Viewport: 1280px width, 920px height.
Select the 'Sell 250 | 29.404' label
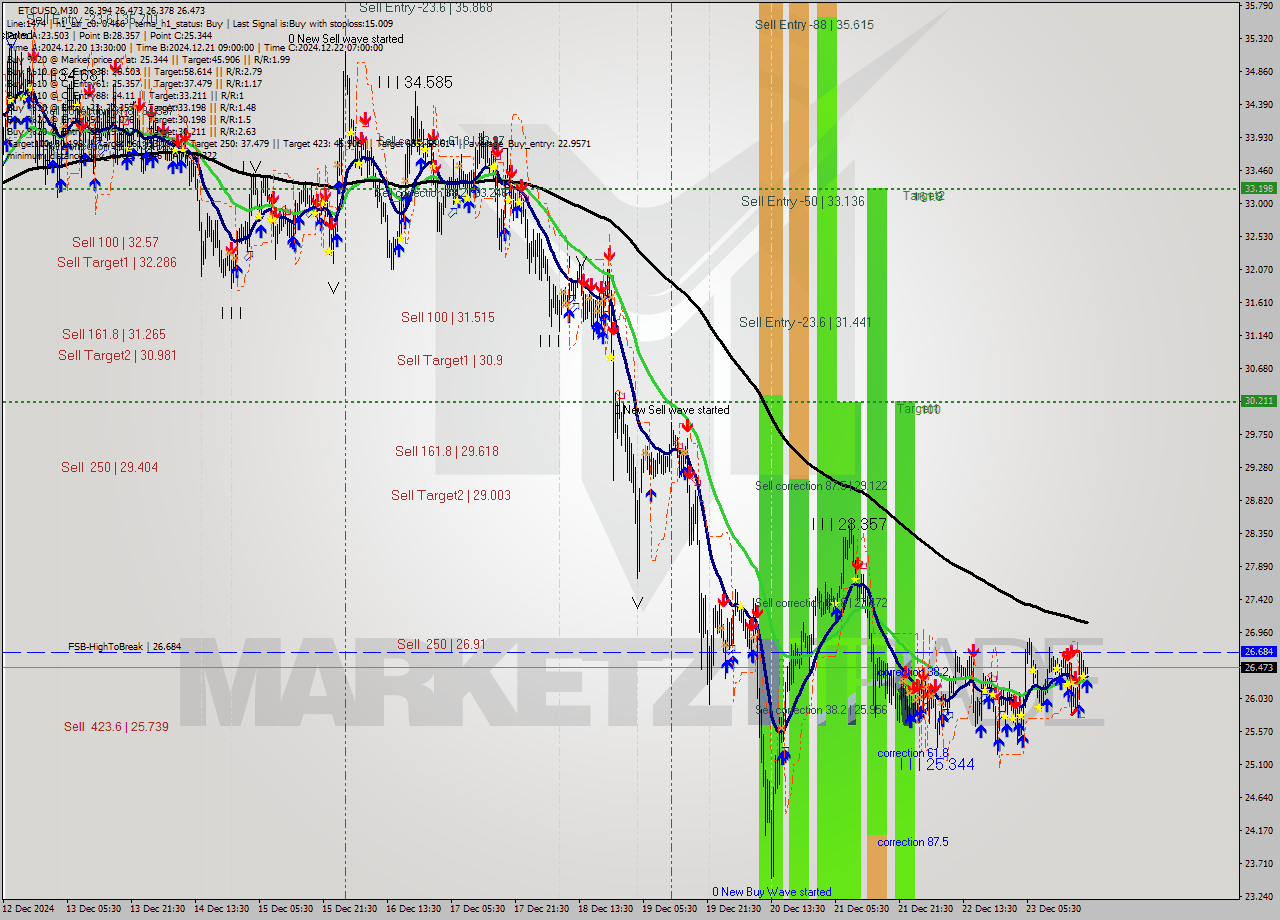point(110,467)
